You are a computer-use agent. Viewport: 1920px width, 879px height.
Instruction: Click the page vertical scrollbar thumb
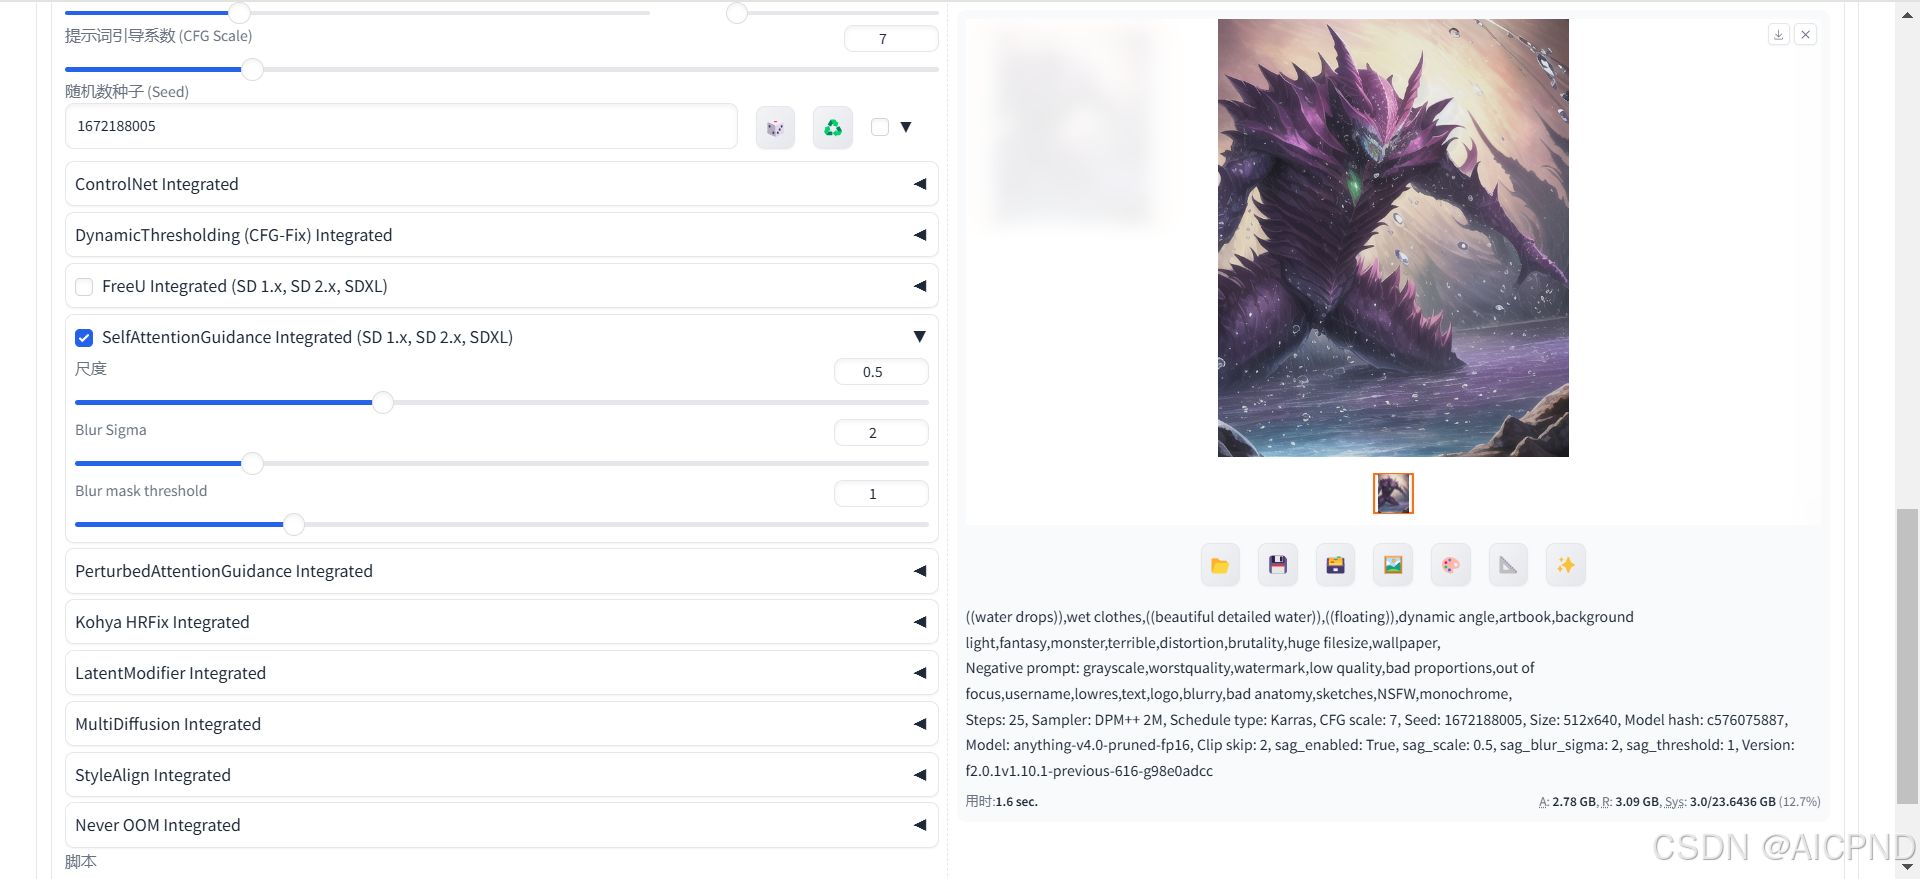coord(1908,656)
